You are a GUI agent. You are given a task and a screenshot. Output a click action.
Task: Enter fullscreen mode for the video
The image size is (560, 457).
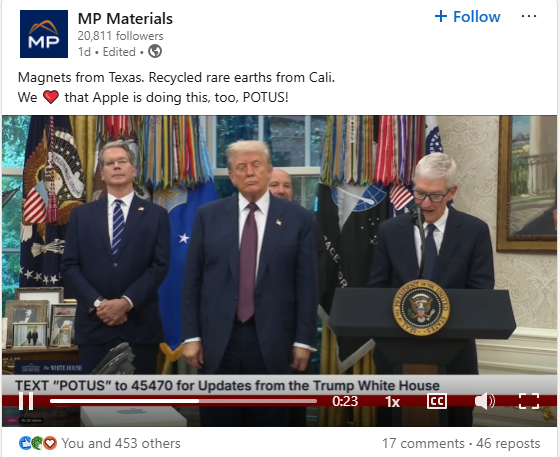point(529,401)
